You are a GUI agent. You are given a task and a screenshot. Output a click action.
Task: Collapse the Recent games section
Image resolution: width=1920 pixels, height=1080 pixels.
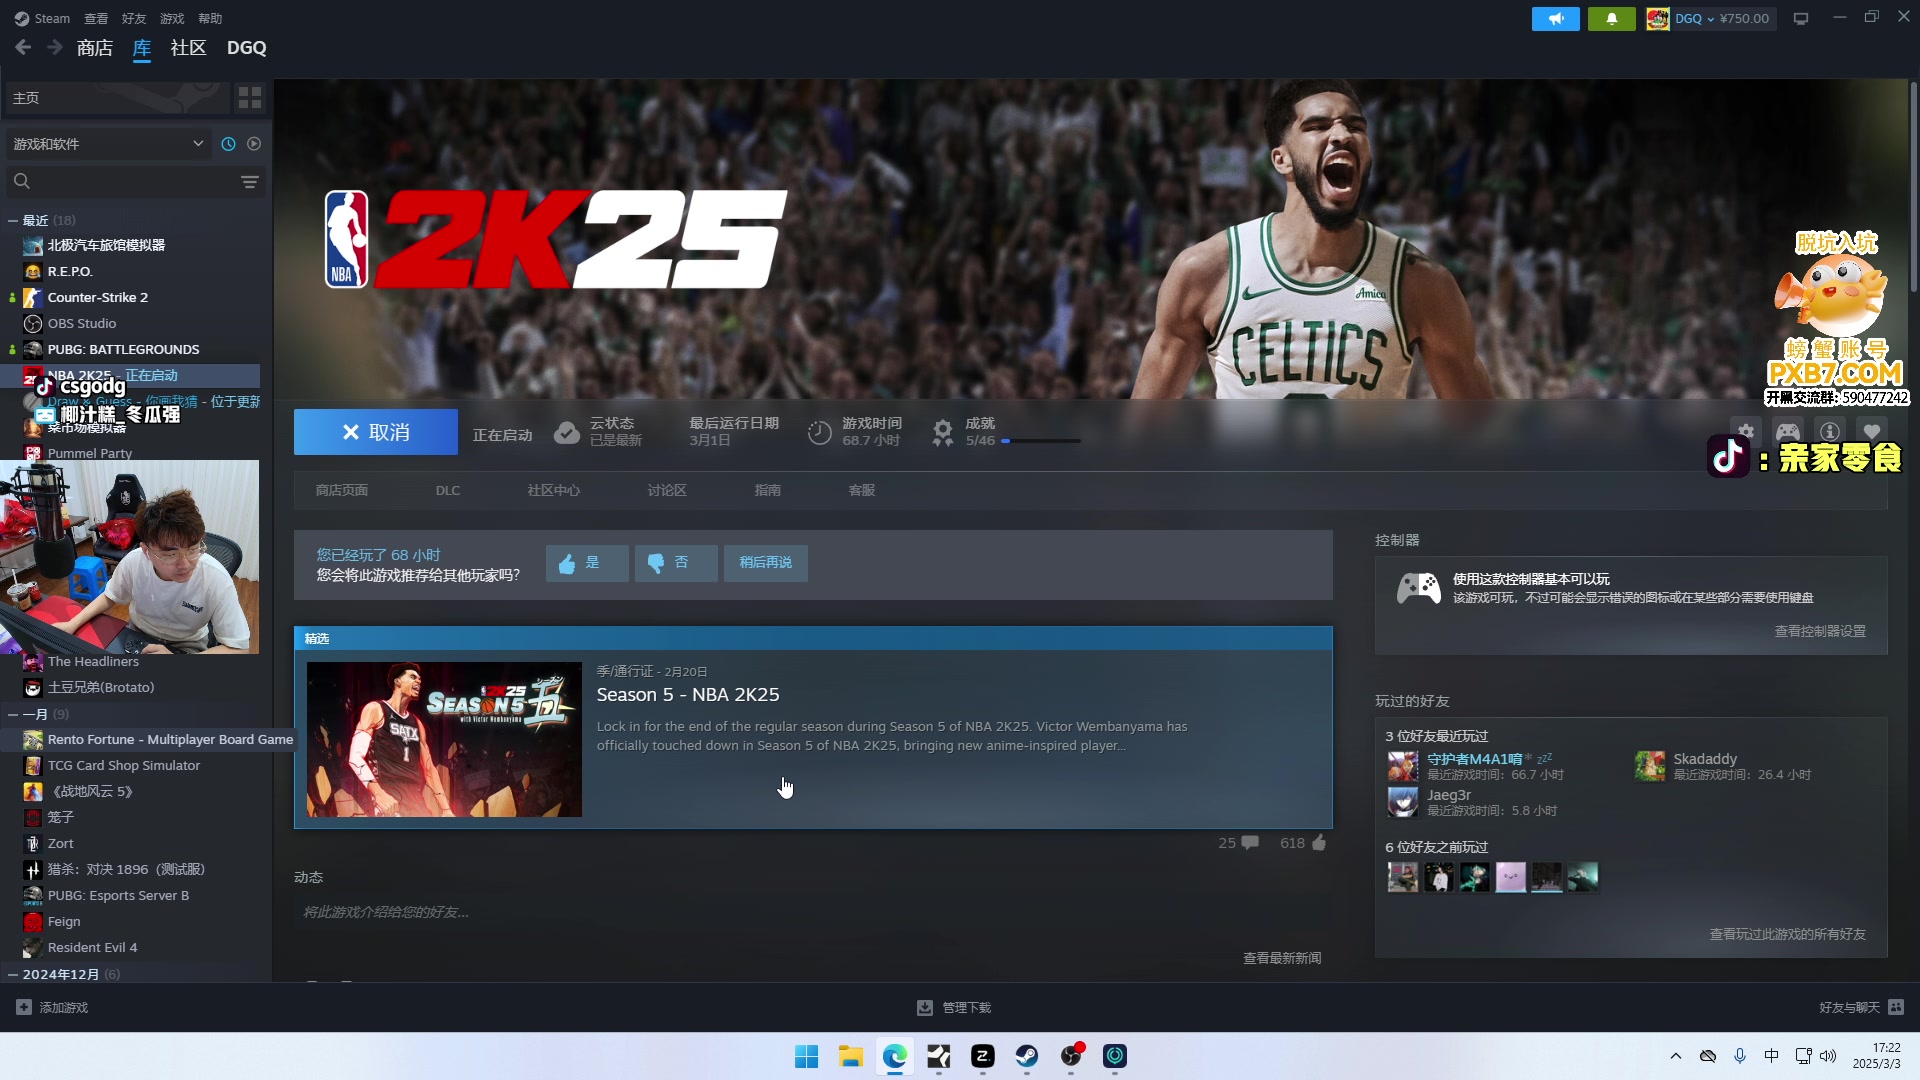(x=13, y=220)
